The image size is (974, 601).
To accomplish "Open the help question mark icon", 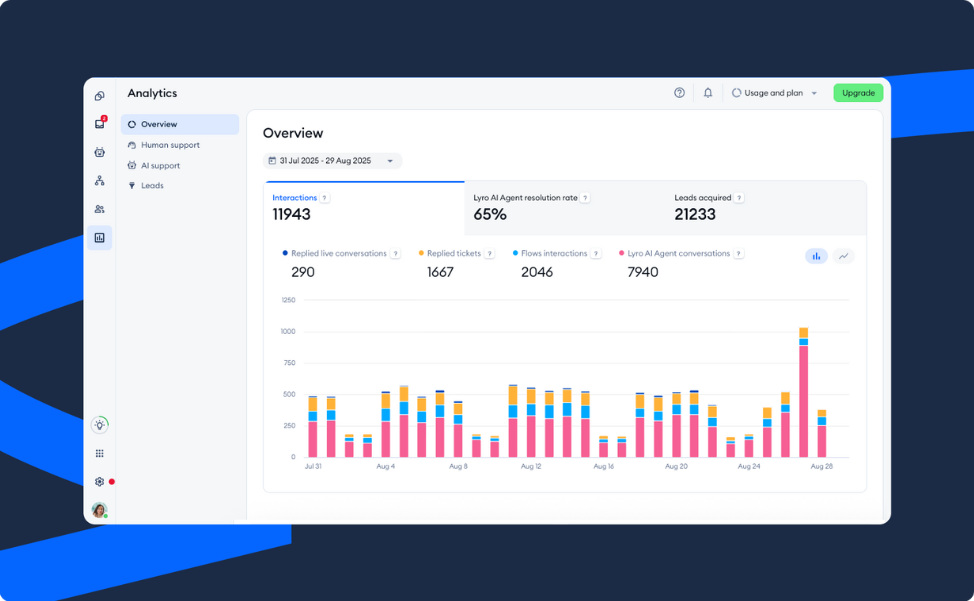I will (679, 93).
